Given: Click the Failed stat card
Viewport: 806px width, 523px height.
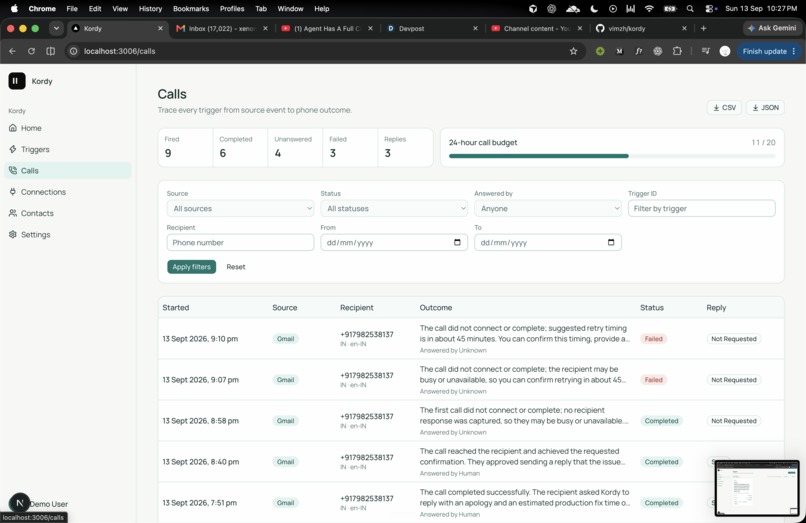Looking at the screenshot, I should point(350,147).
